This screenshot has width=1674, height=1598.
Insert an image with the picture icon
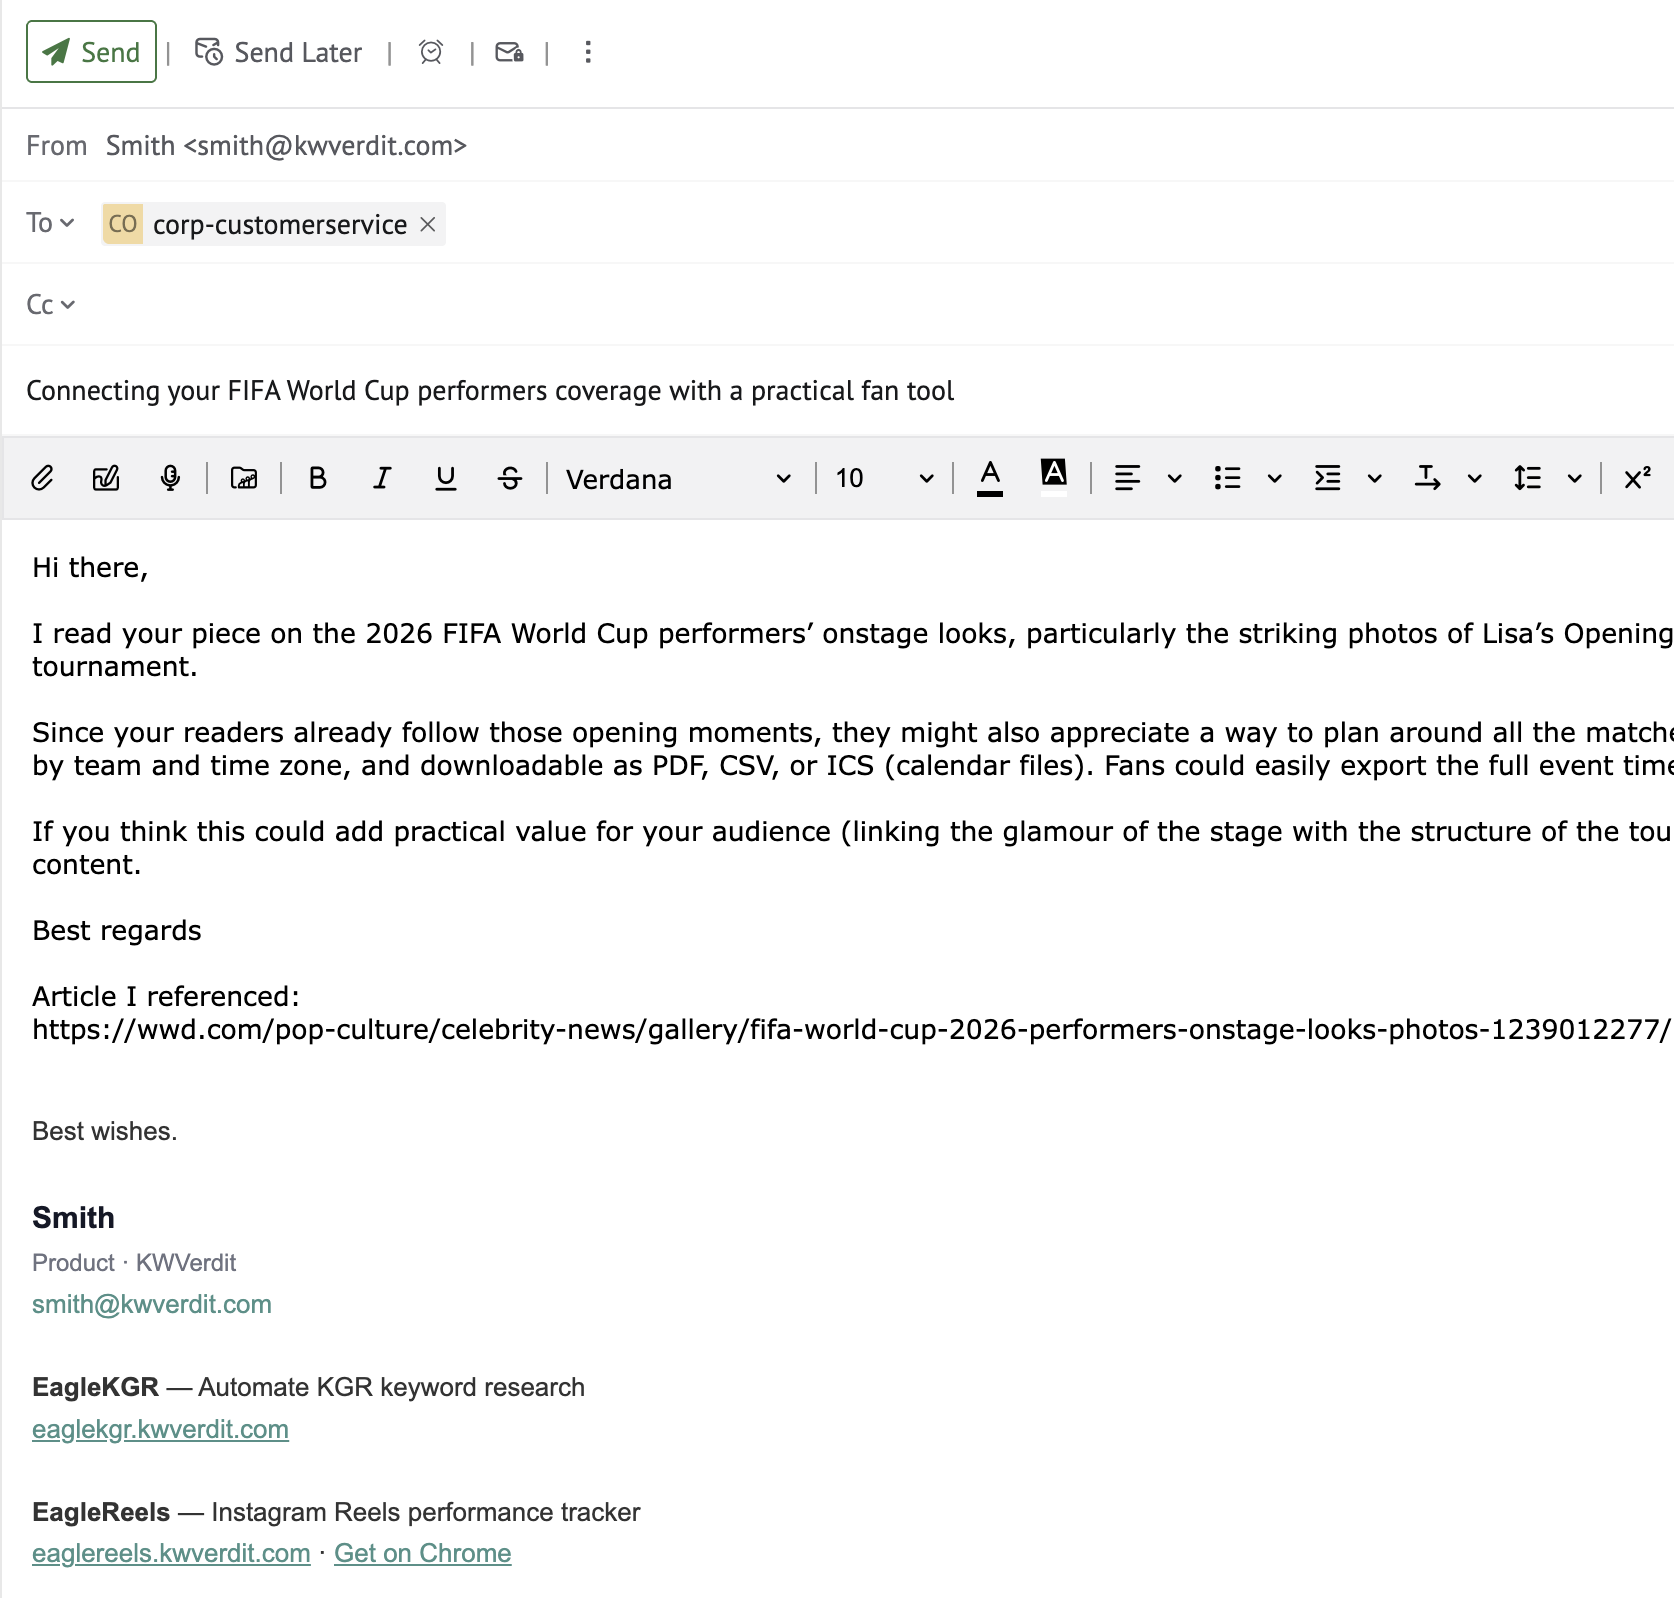(x=244, y=478)
